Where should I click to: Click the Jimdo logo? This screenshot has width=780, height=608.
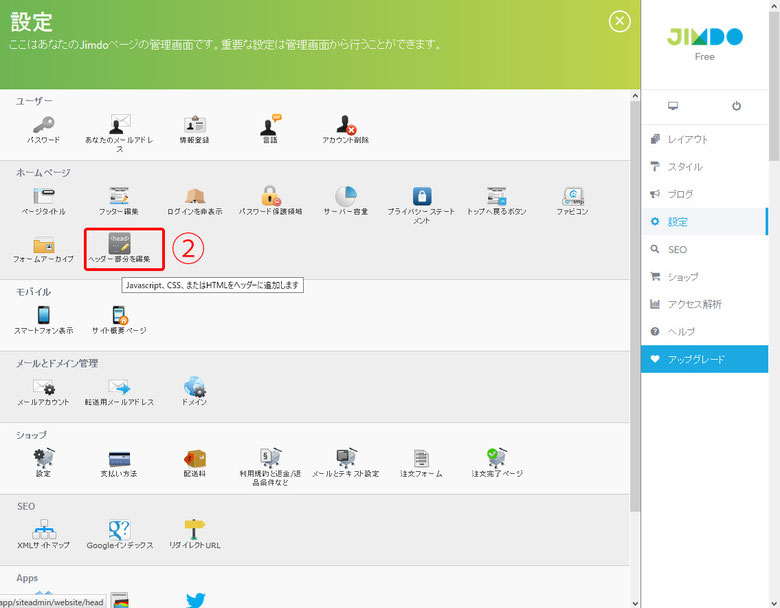[704, 37]
